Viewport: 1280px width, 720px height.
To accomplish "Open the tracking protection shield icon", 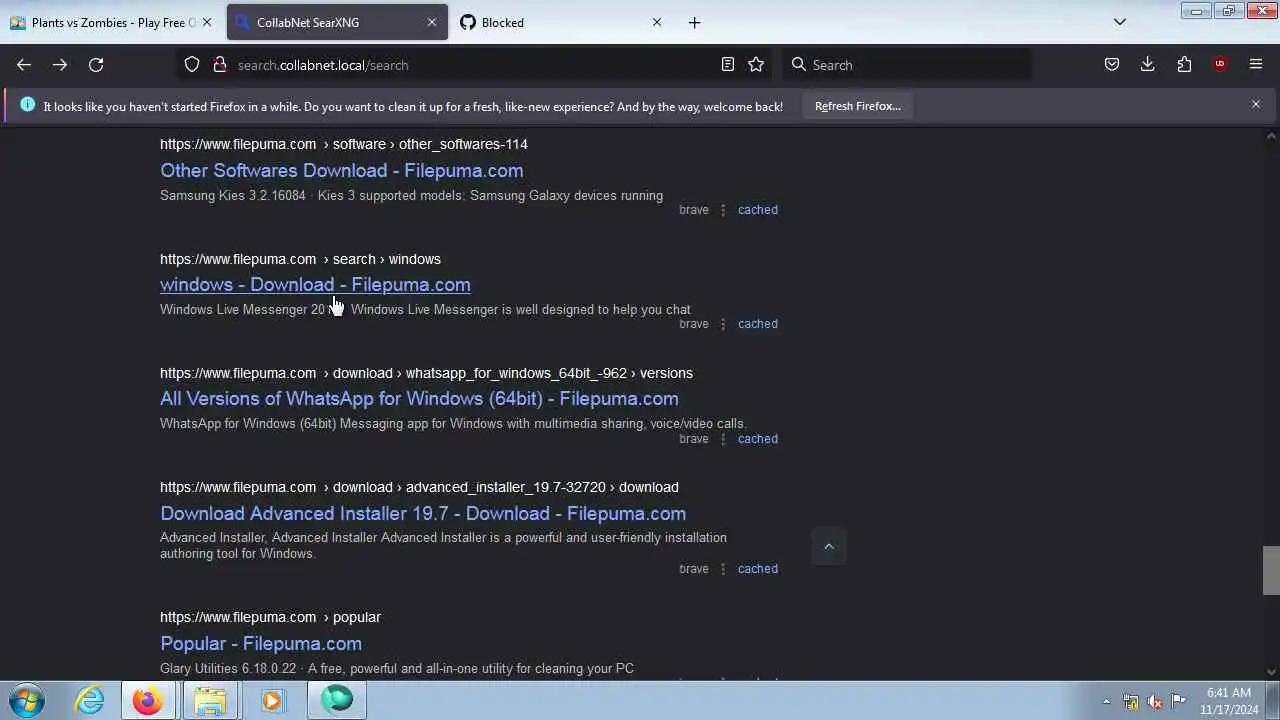I will (x=192, y=65).
